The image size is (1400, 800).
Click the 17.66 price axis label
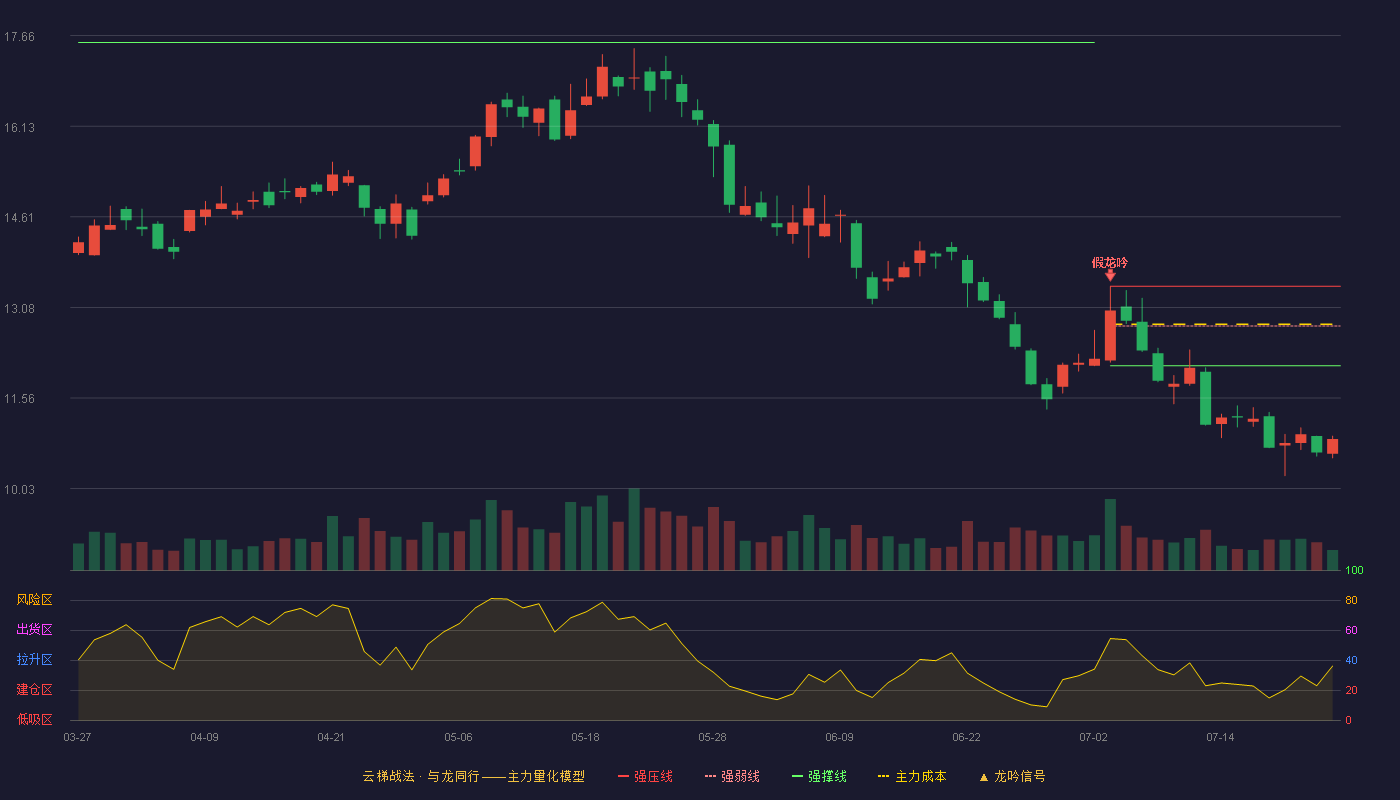click(19, 37)
